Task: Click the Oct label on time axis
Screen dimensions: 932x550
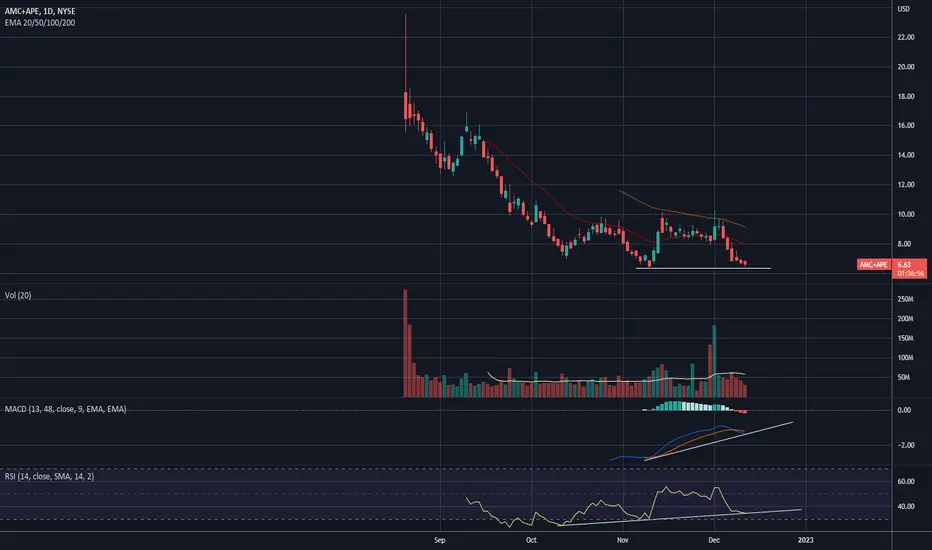Action: pos(531,540)
